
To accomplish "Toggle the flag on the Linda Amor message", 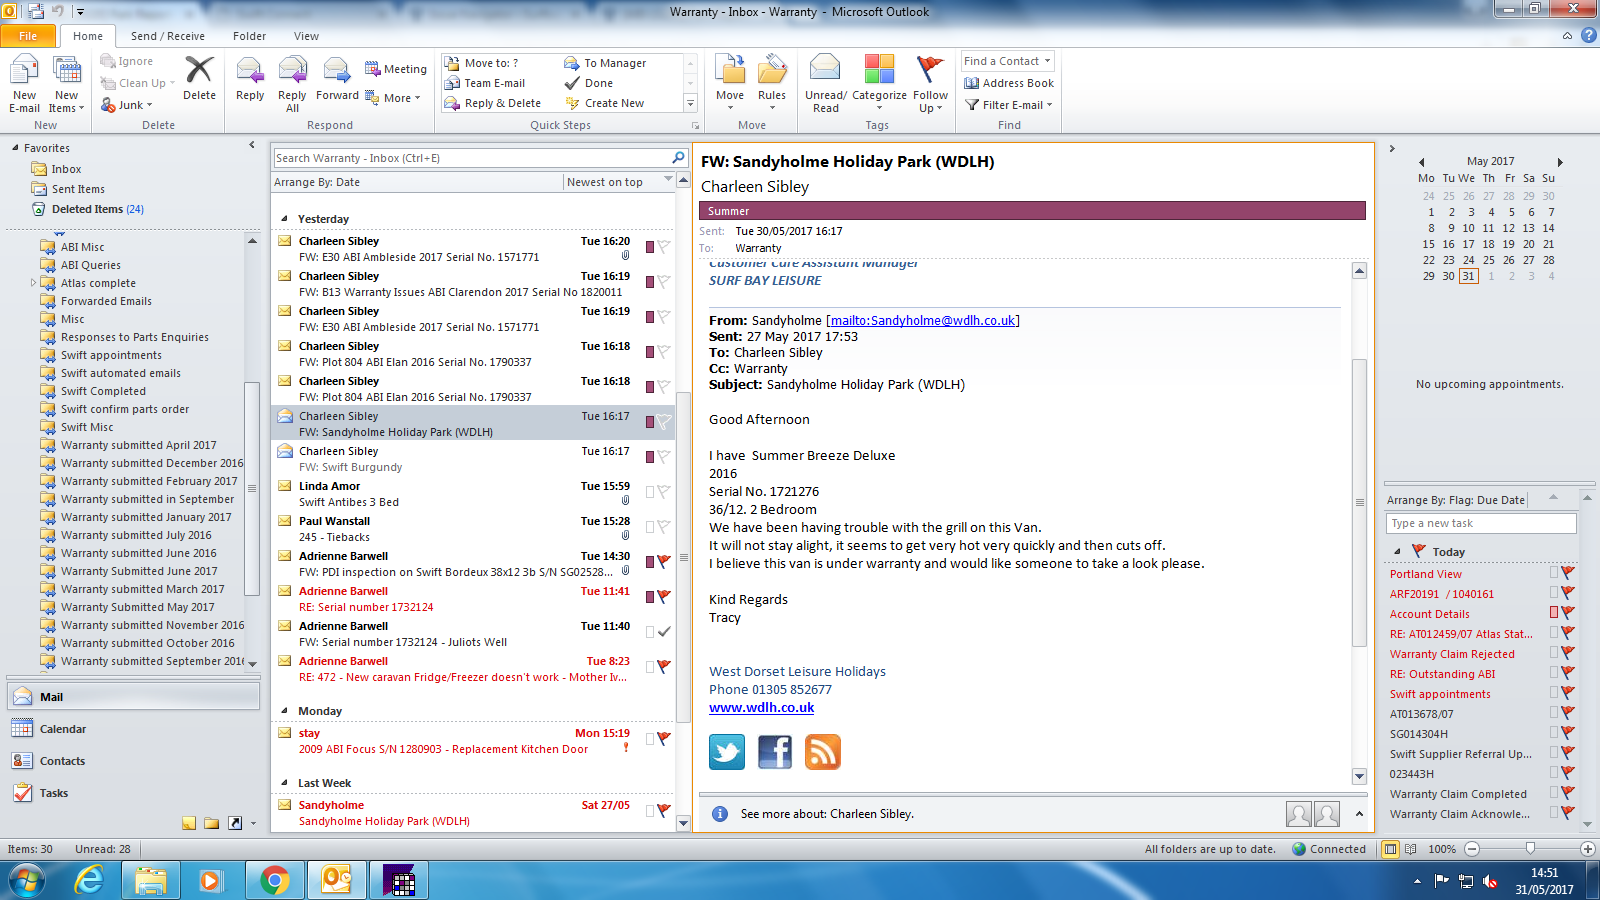I will (664, 492).
